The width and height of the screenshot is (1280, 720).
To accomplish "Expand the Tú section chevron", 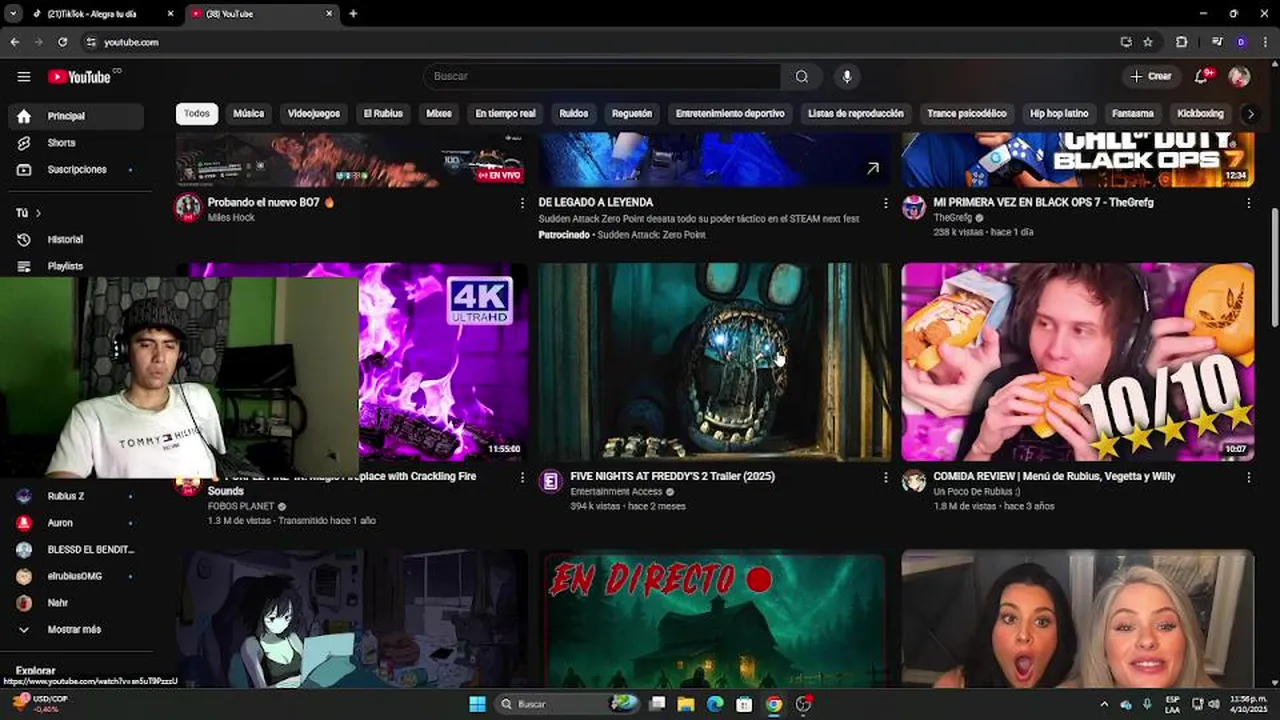I will point(38,213).
